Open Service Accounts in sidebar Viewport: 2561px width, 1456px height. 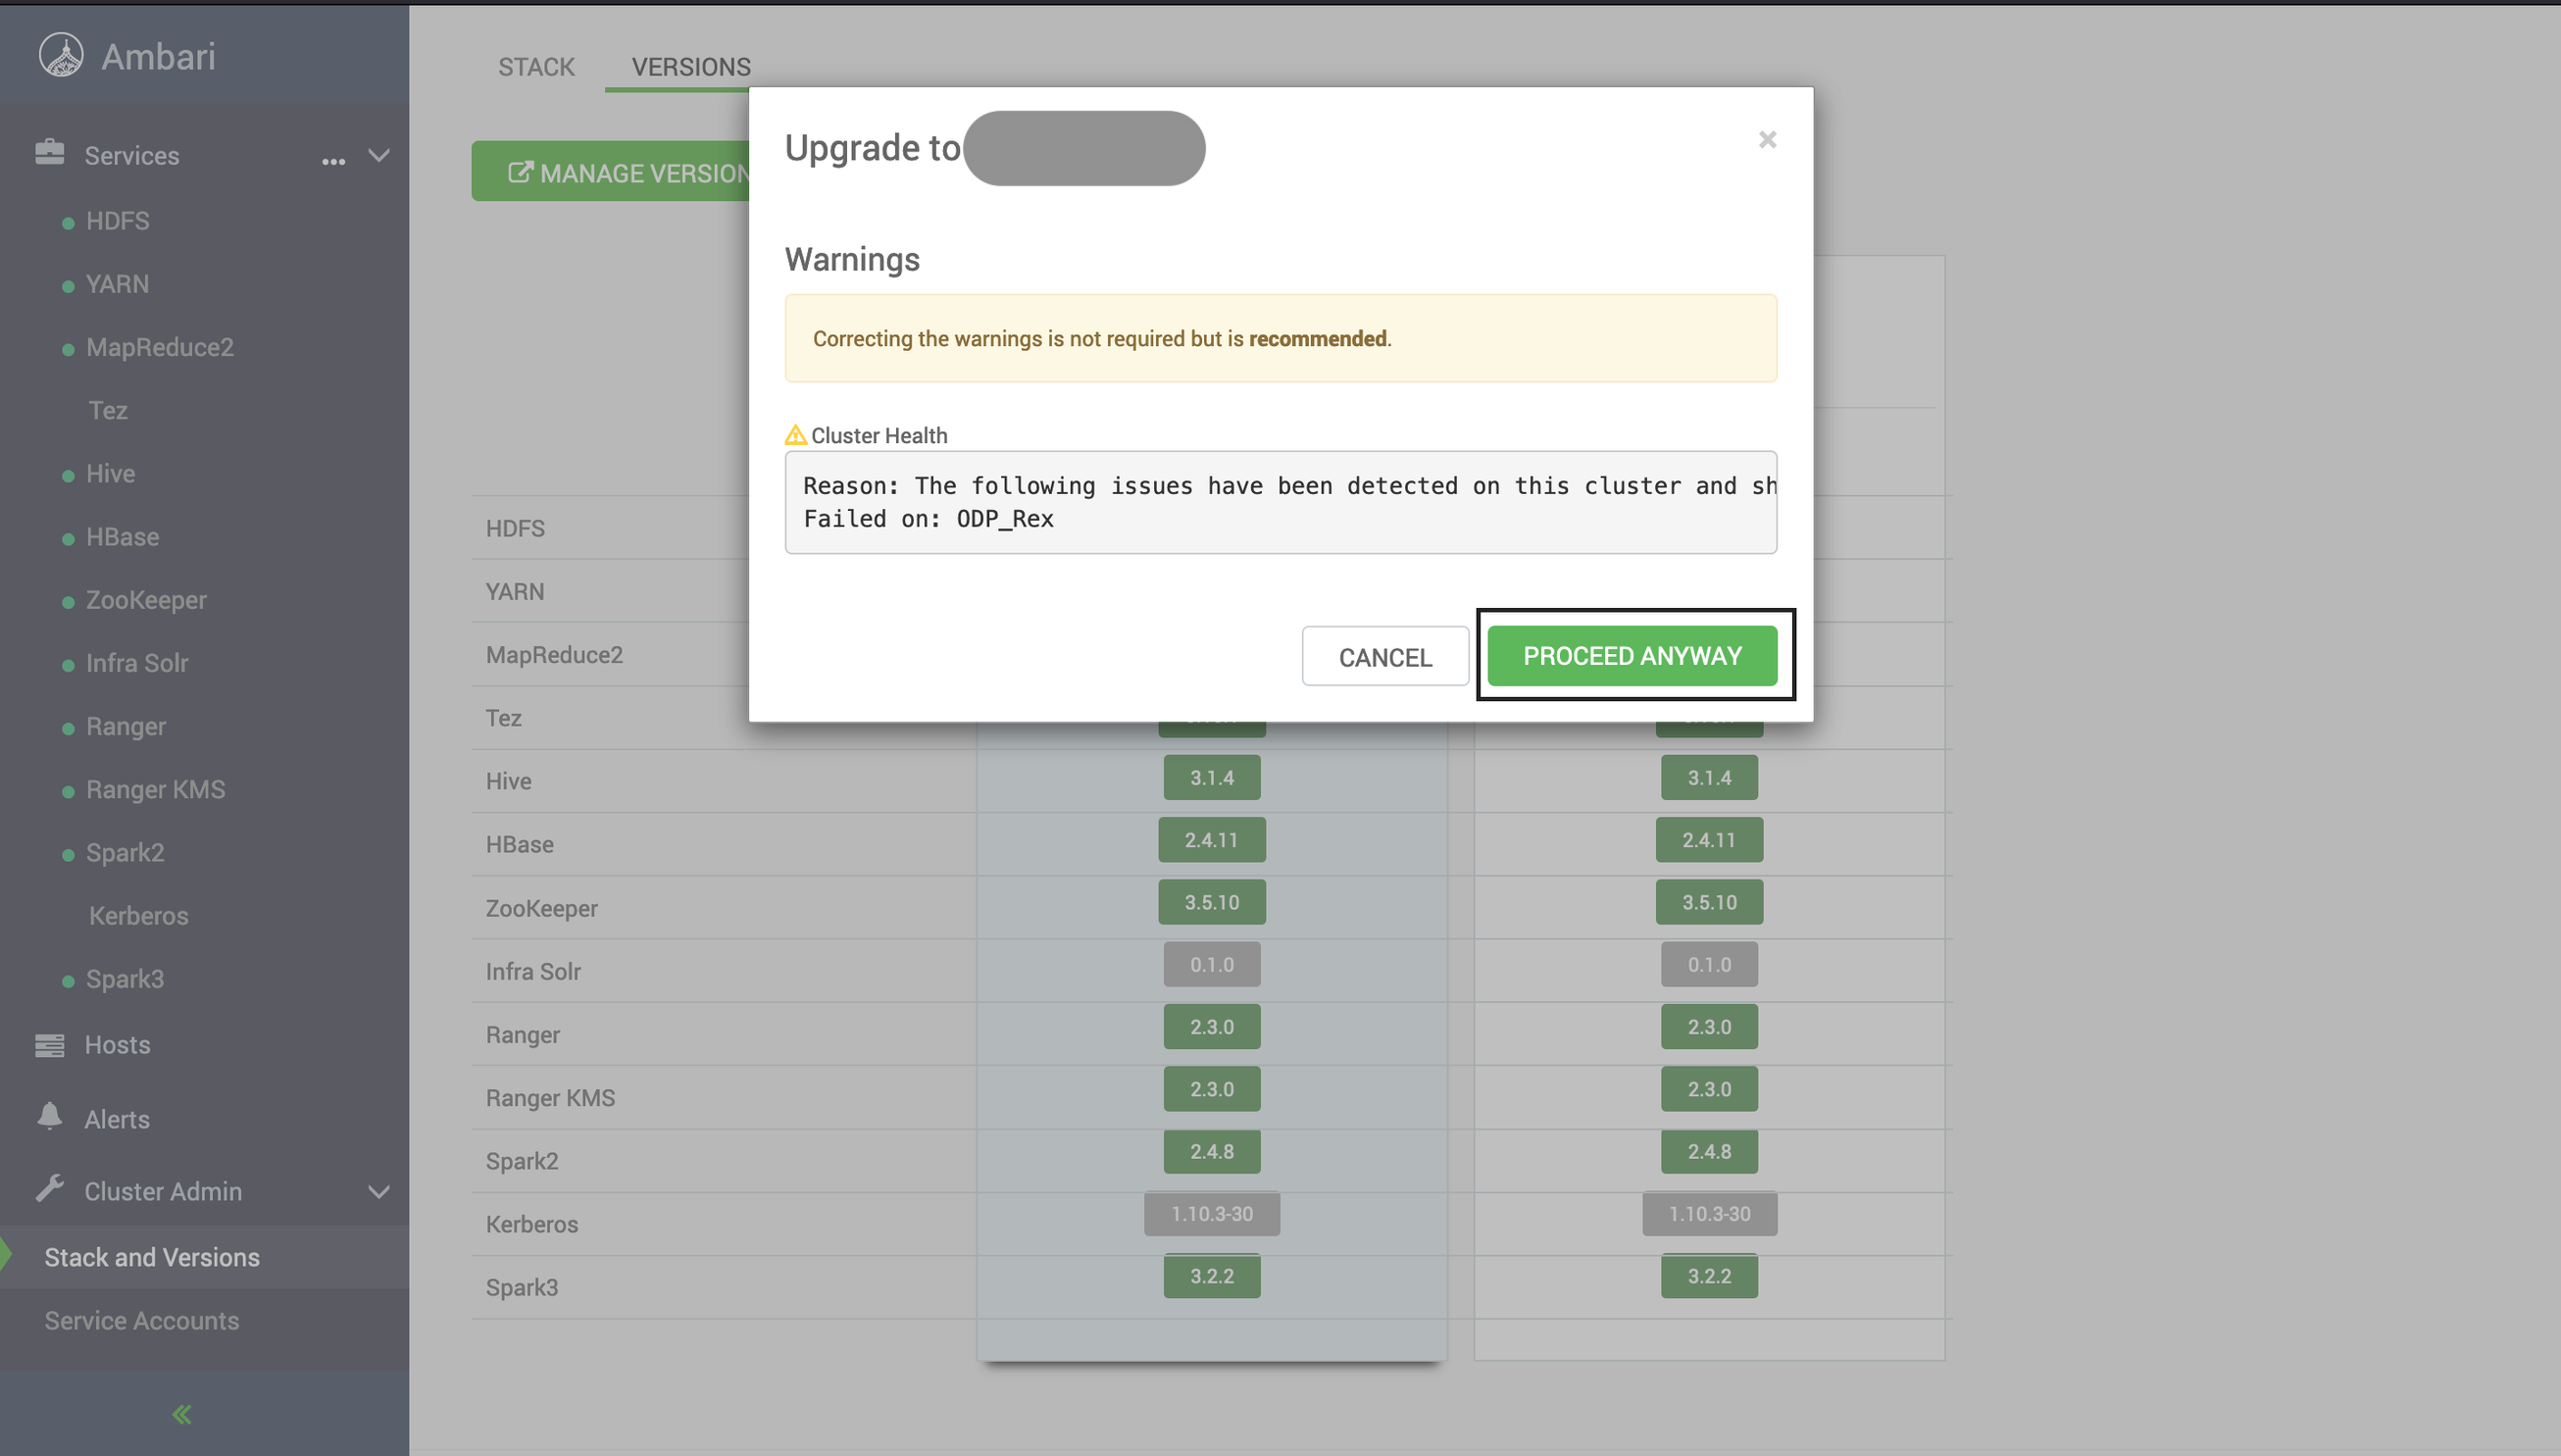pos(142,1320)
